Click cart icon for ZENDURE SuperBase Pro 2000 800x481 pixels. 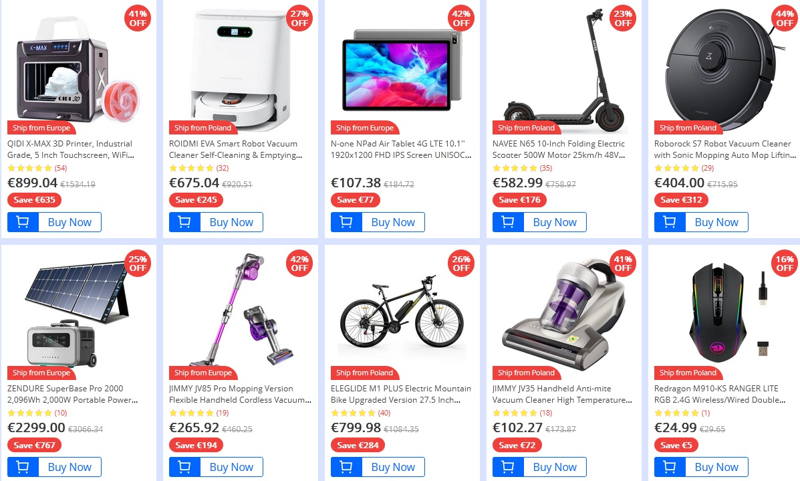tap(23, 467)
